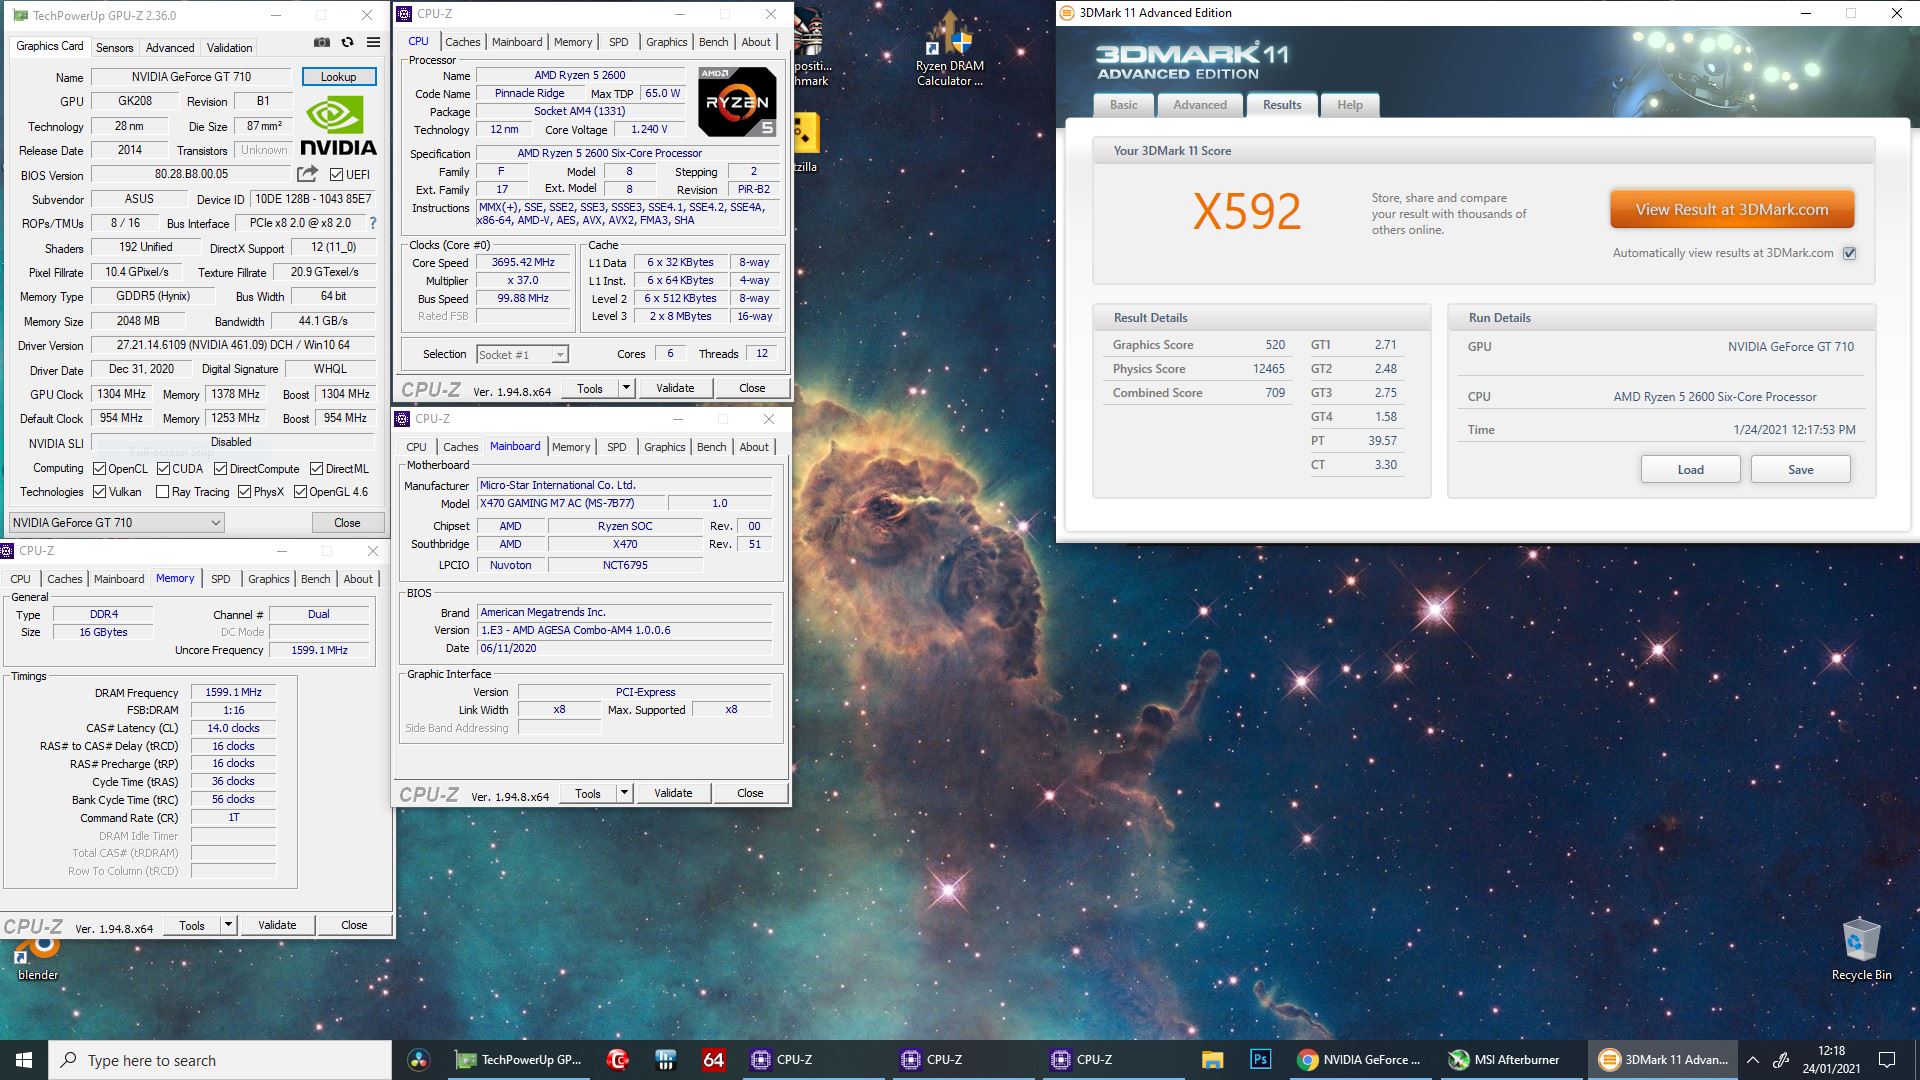This screenshot has width=1920, height=1080.
Task: Switch to Chrome NVIDIA GeForce taskbar item
Action: pyautogui.click(x=1359, y=1060)
